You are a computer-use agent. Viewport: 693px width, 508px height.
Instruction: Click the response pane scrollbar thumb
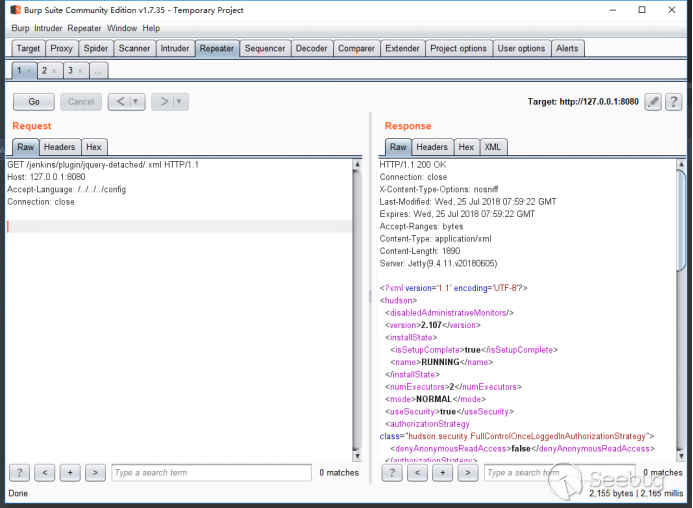point(681,220)
